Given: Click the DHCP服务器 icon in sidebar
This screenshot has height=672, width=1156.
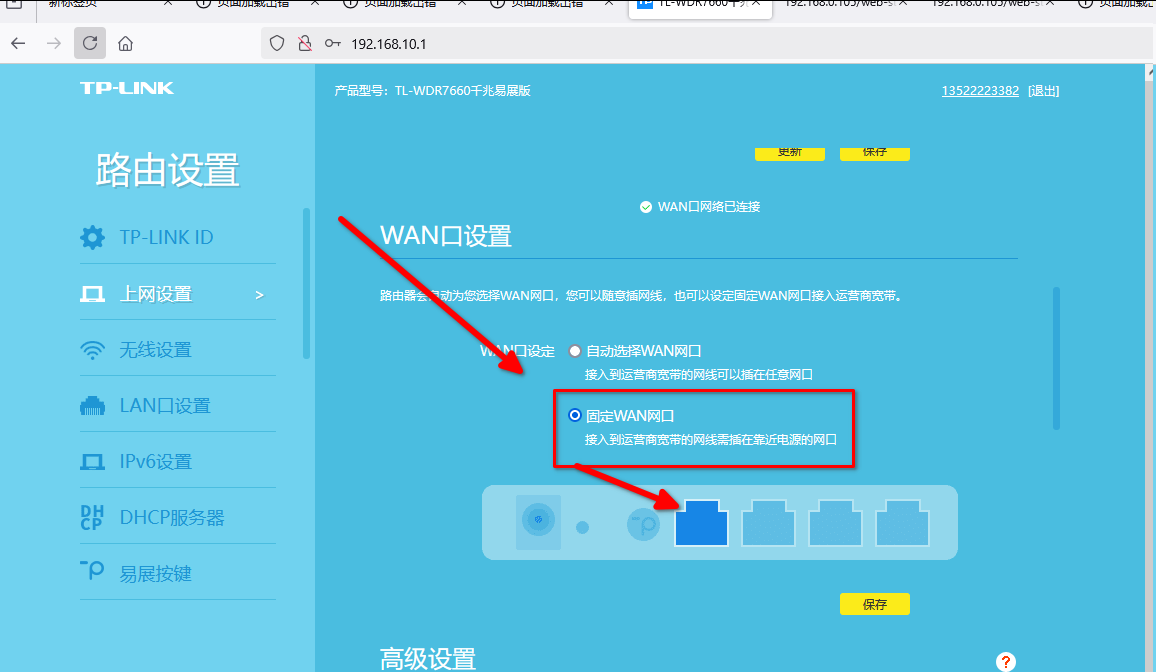Looking at the screenshot, I should [92, 518].
